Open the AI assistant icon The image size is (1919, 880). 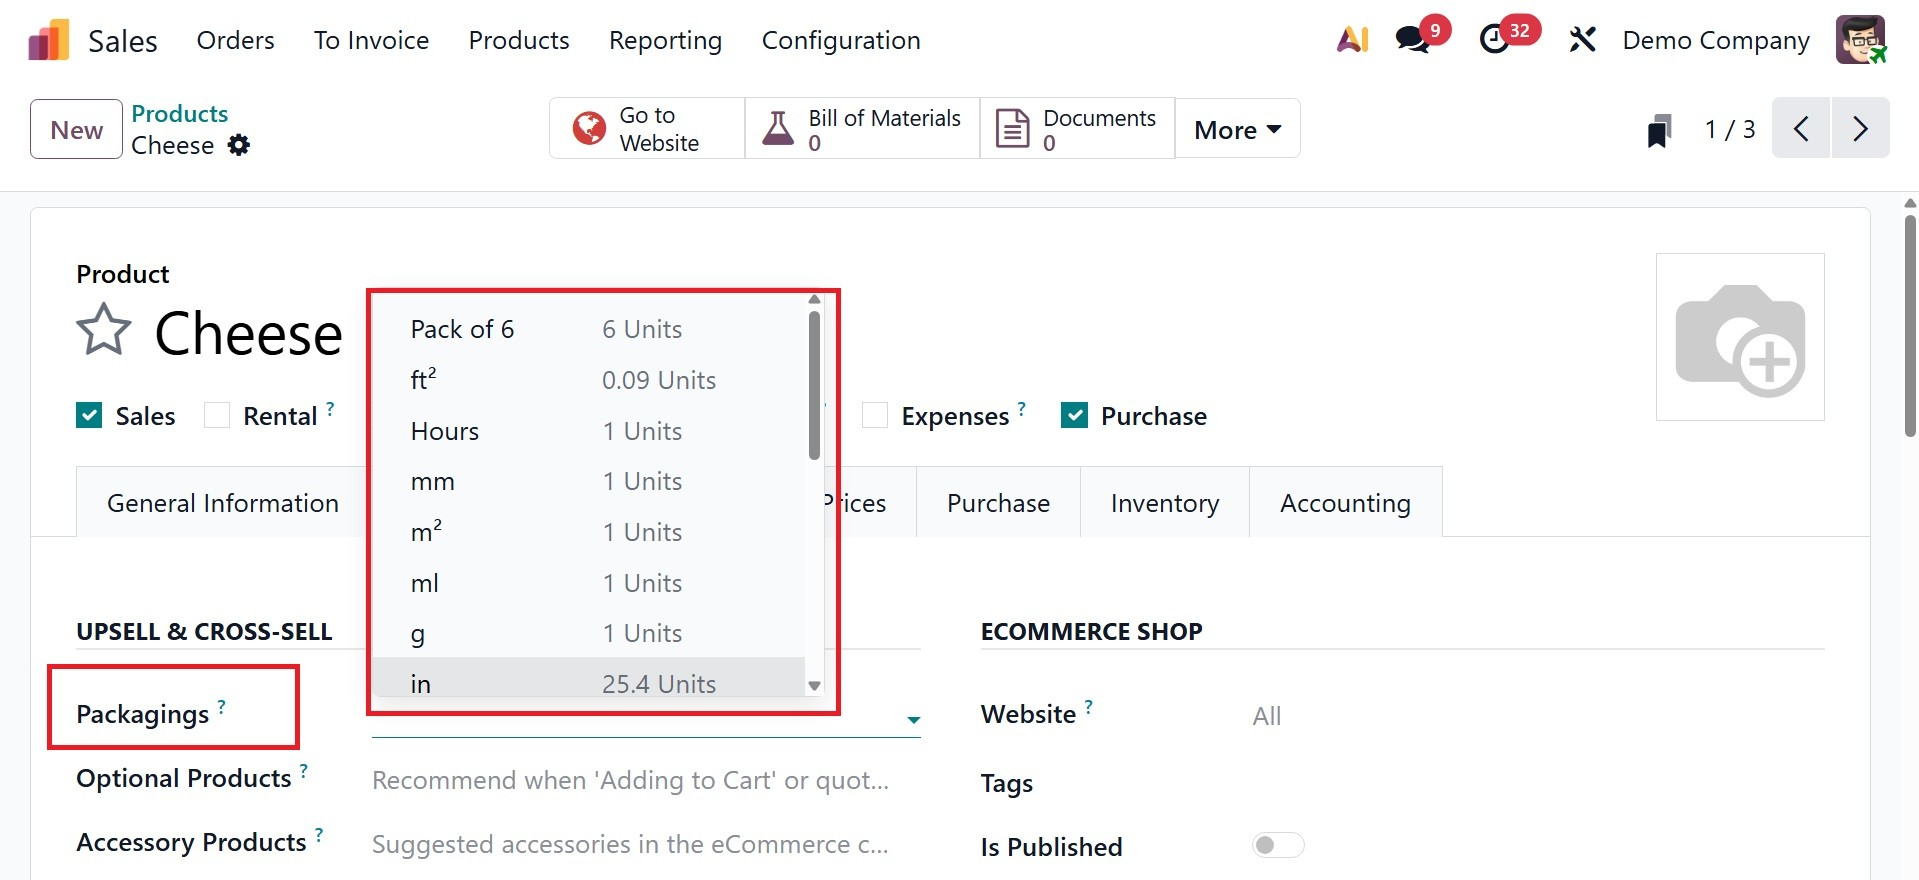pos(1352,40)
